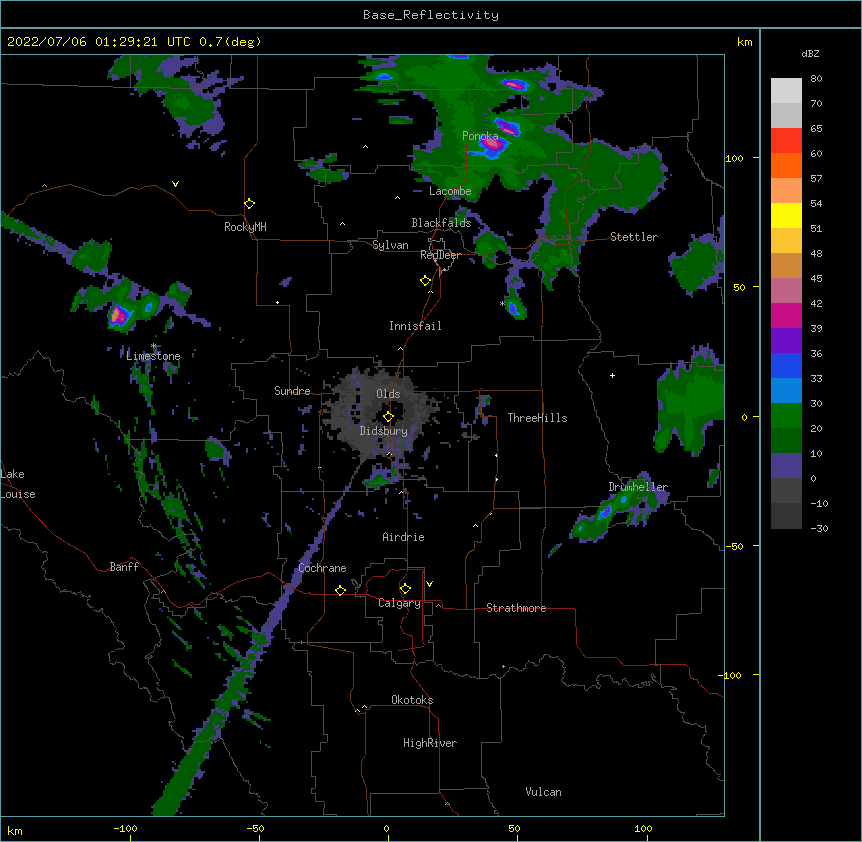Pick the bright green 20-30 dBZ legend swatch
The height and width of the screenshot is (842, 862).
click(786, 416)
